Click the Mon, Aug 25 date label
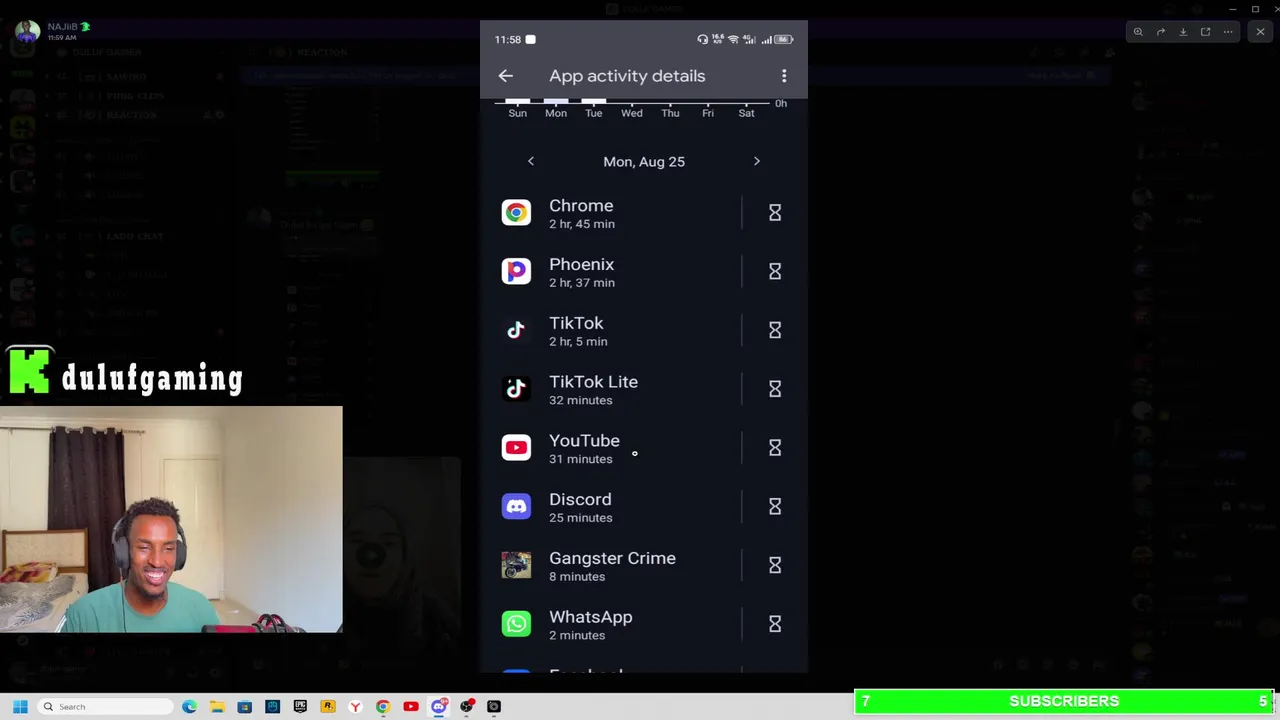Image resolution: width=1280 pixels, height=720 pixels. point(644,161)
